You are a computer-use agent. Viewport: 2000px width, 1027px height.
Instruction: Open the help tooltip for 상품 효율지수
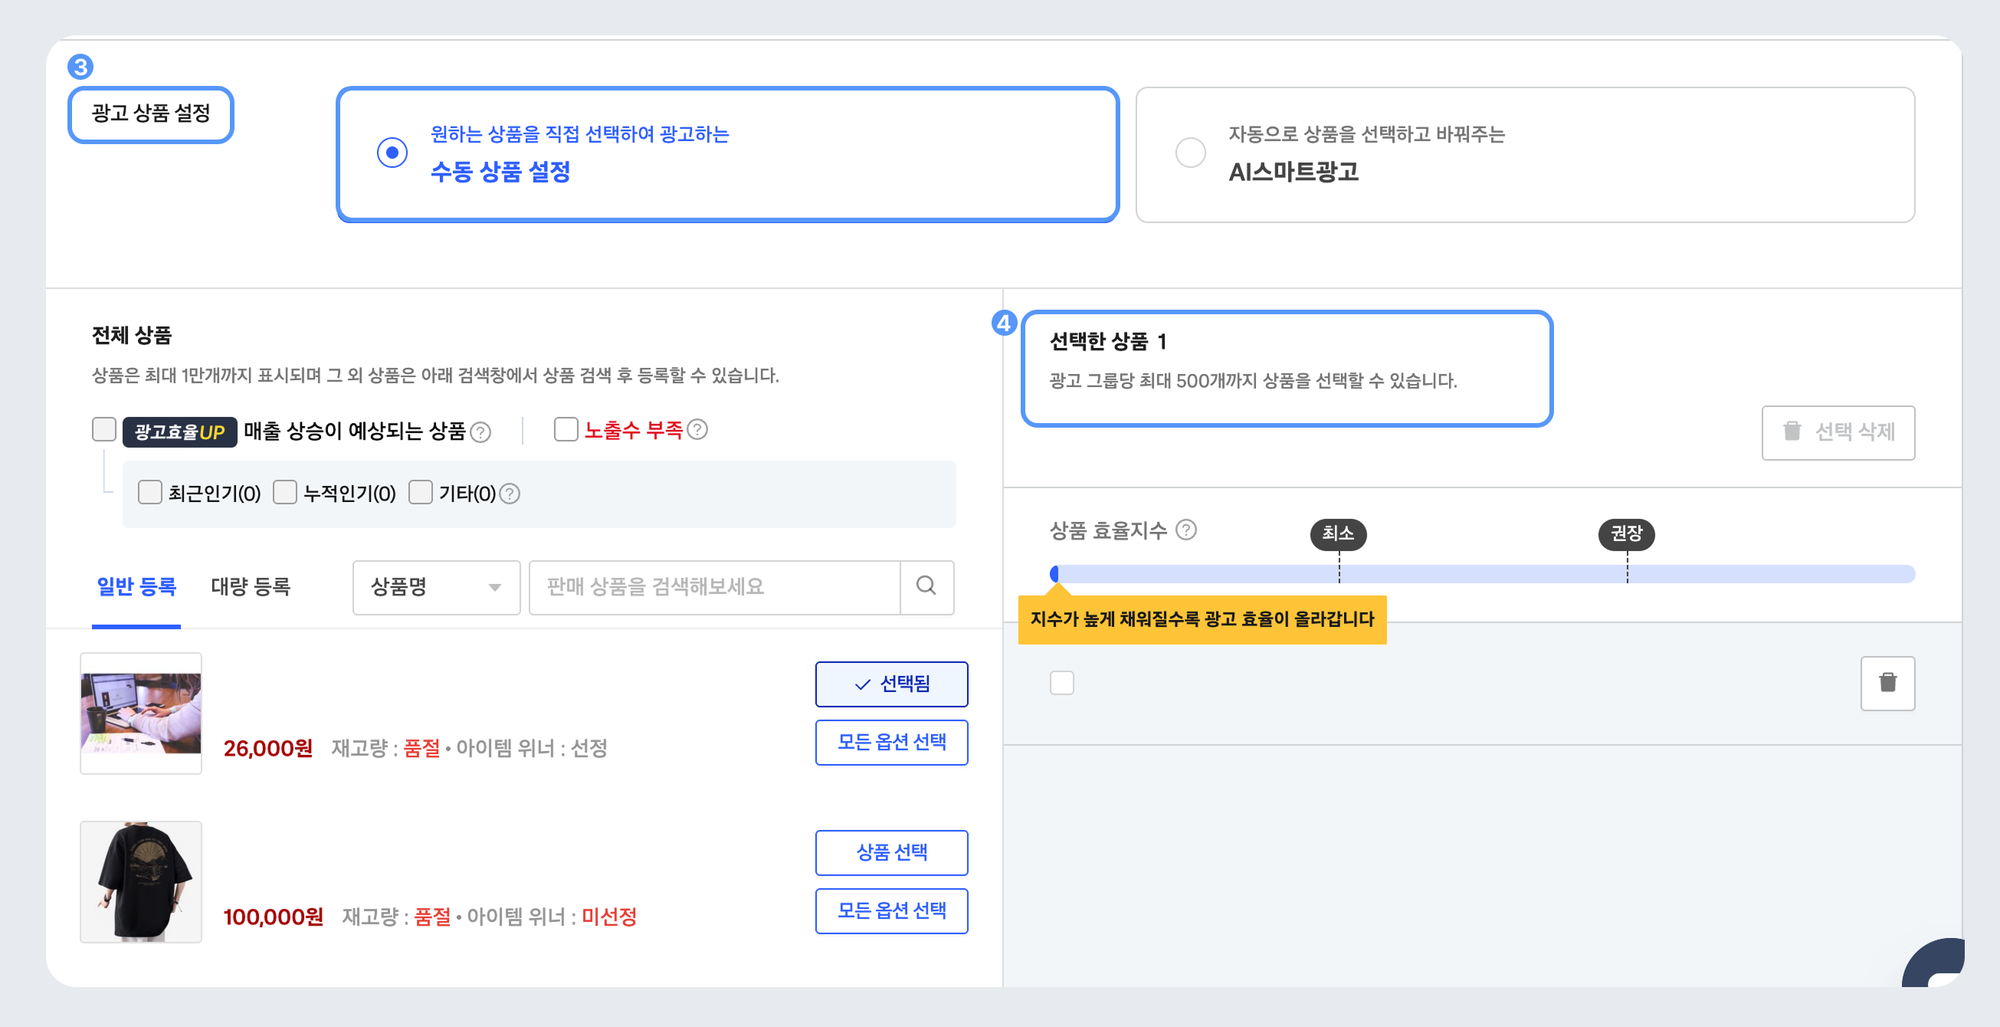tap(1186, 530)
